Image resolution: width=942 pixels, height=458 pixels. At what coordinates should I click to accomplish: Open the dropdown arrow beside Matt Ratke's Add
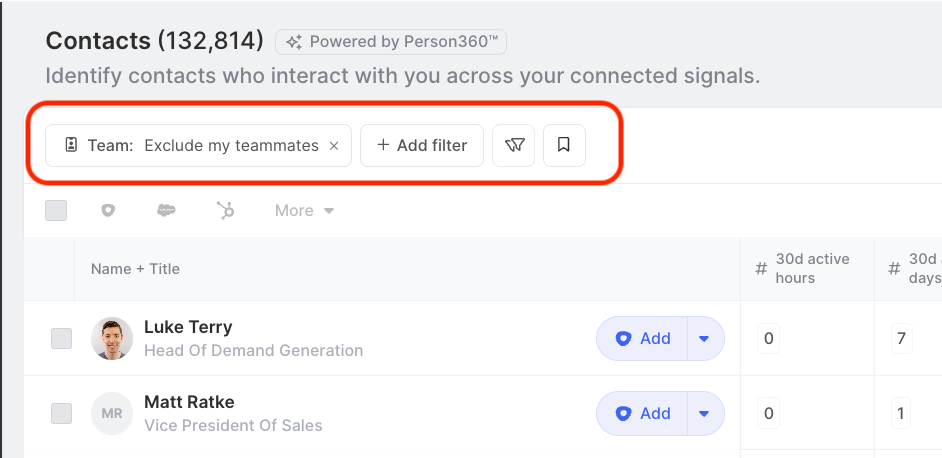705,414
